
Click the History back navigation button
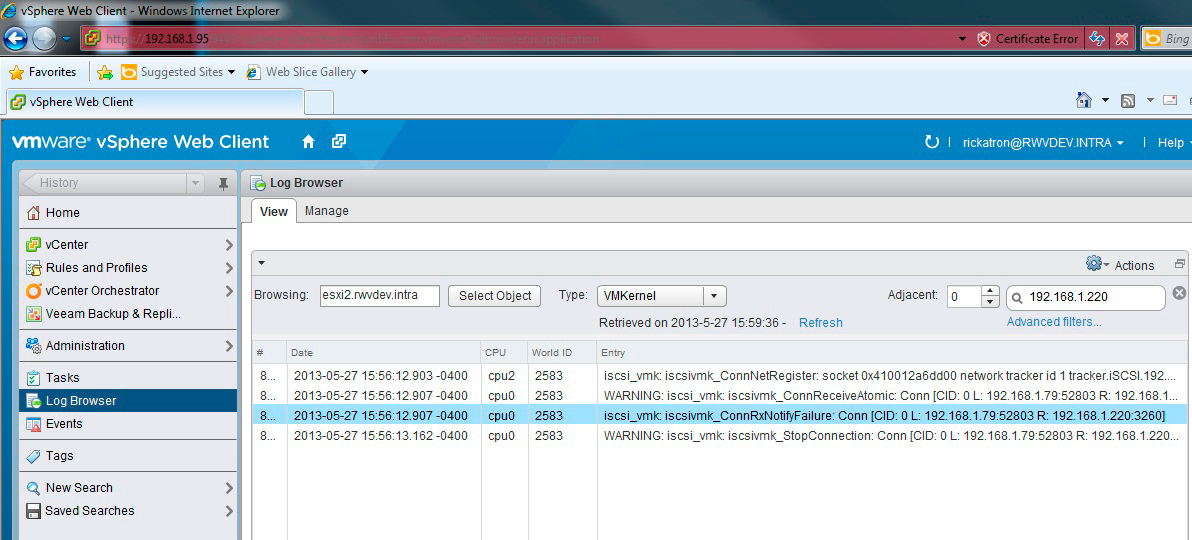(x=103, y=183)
